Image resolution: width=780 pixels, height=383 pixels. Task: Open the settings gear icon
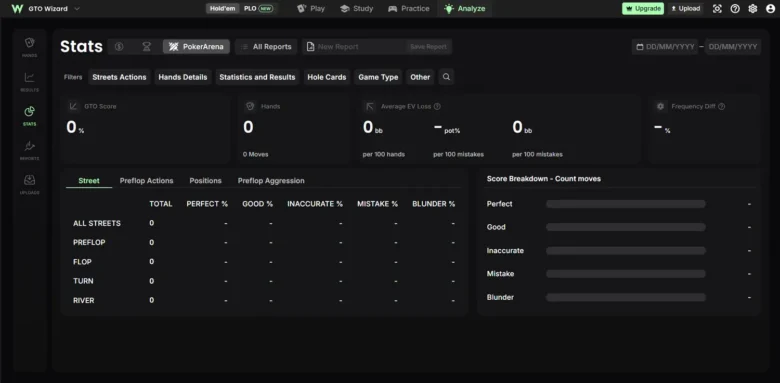point(753,8)
